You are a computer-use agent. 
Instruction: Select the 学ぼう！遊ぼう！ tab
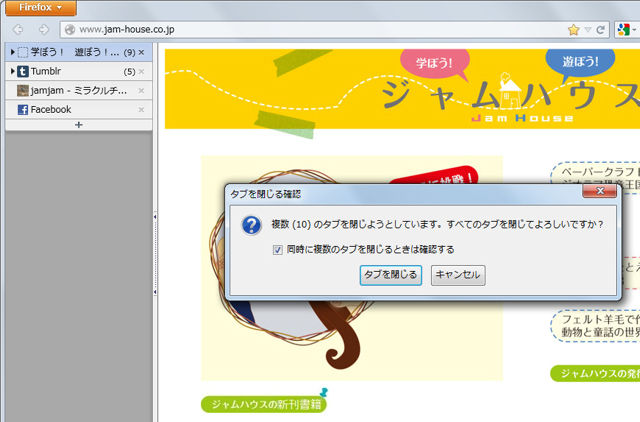pyautogui.click(x=78, y=52)
